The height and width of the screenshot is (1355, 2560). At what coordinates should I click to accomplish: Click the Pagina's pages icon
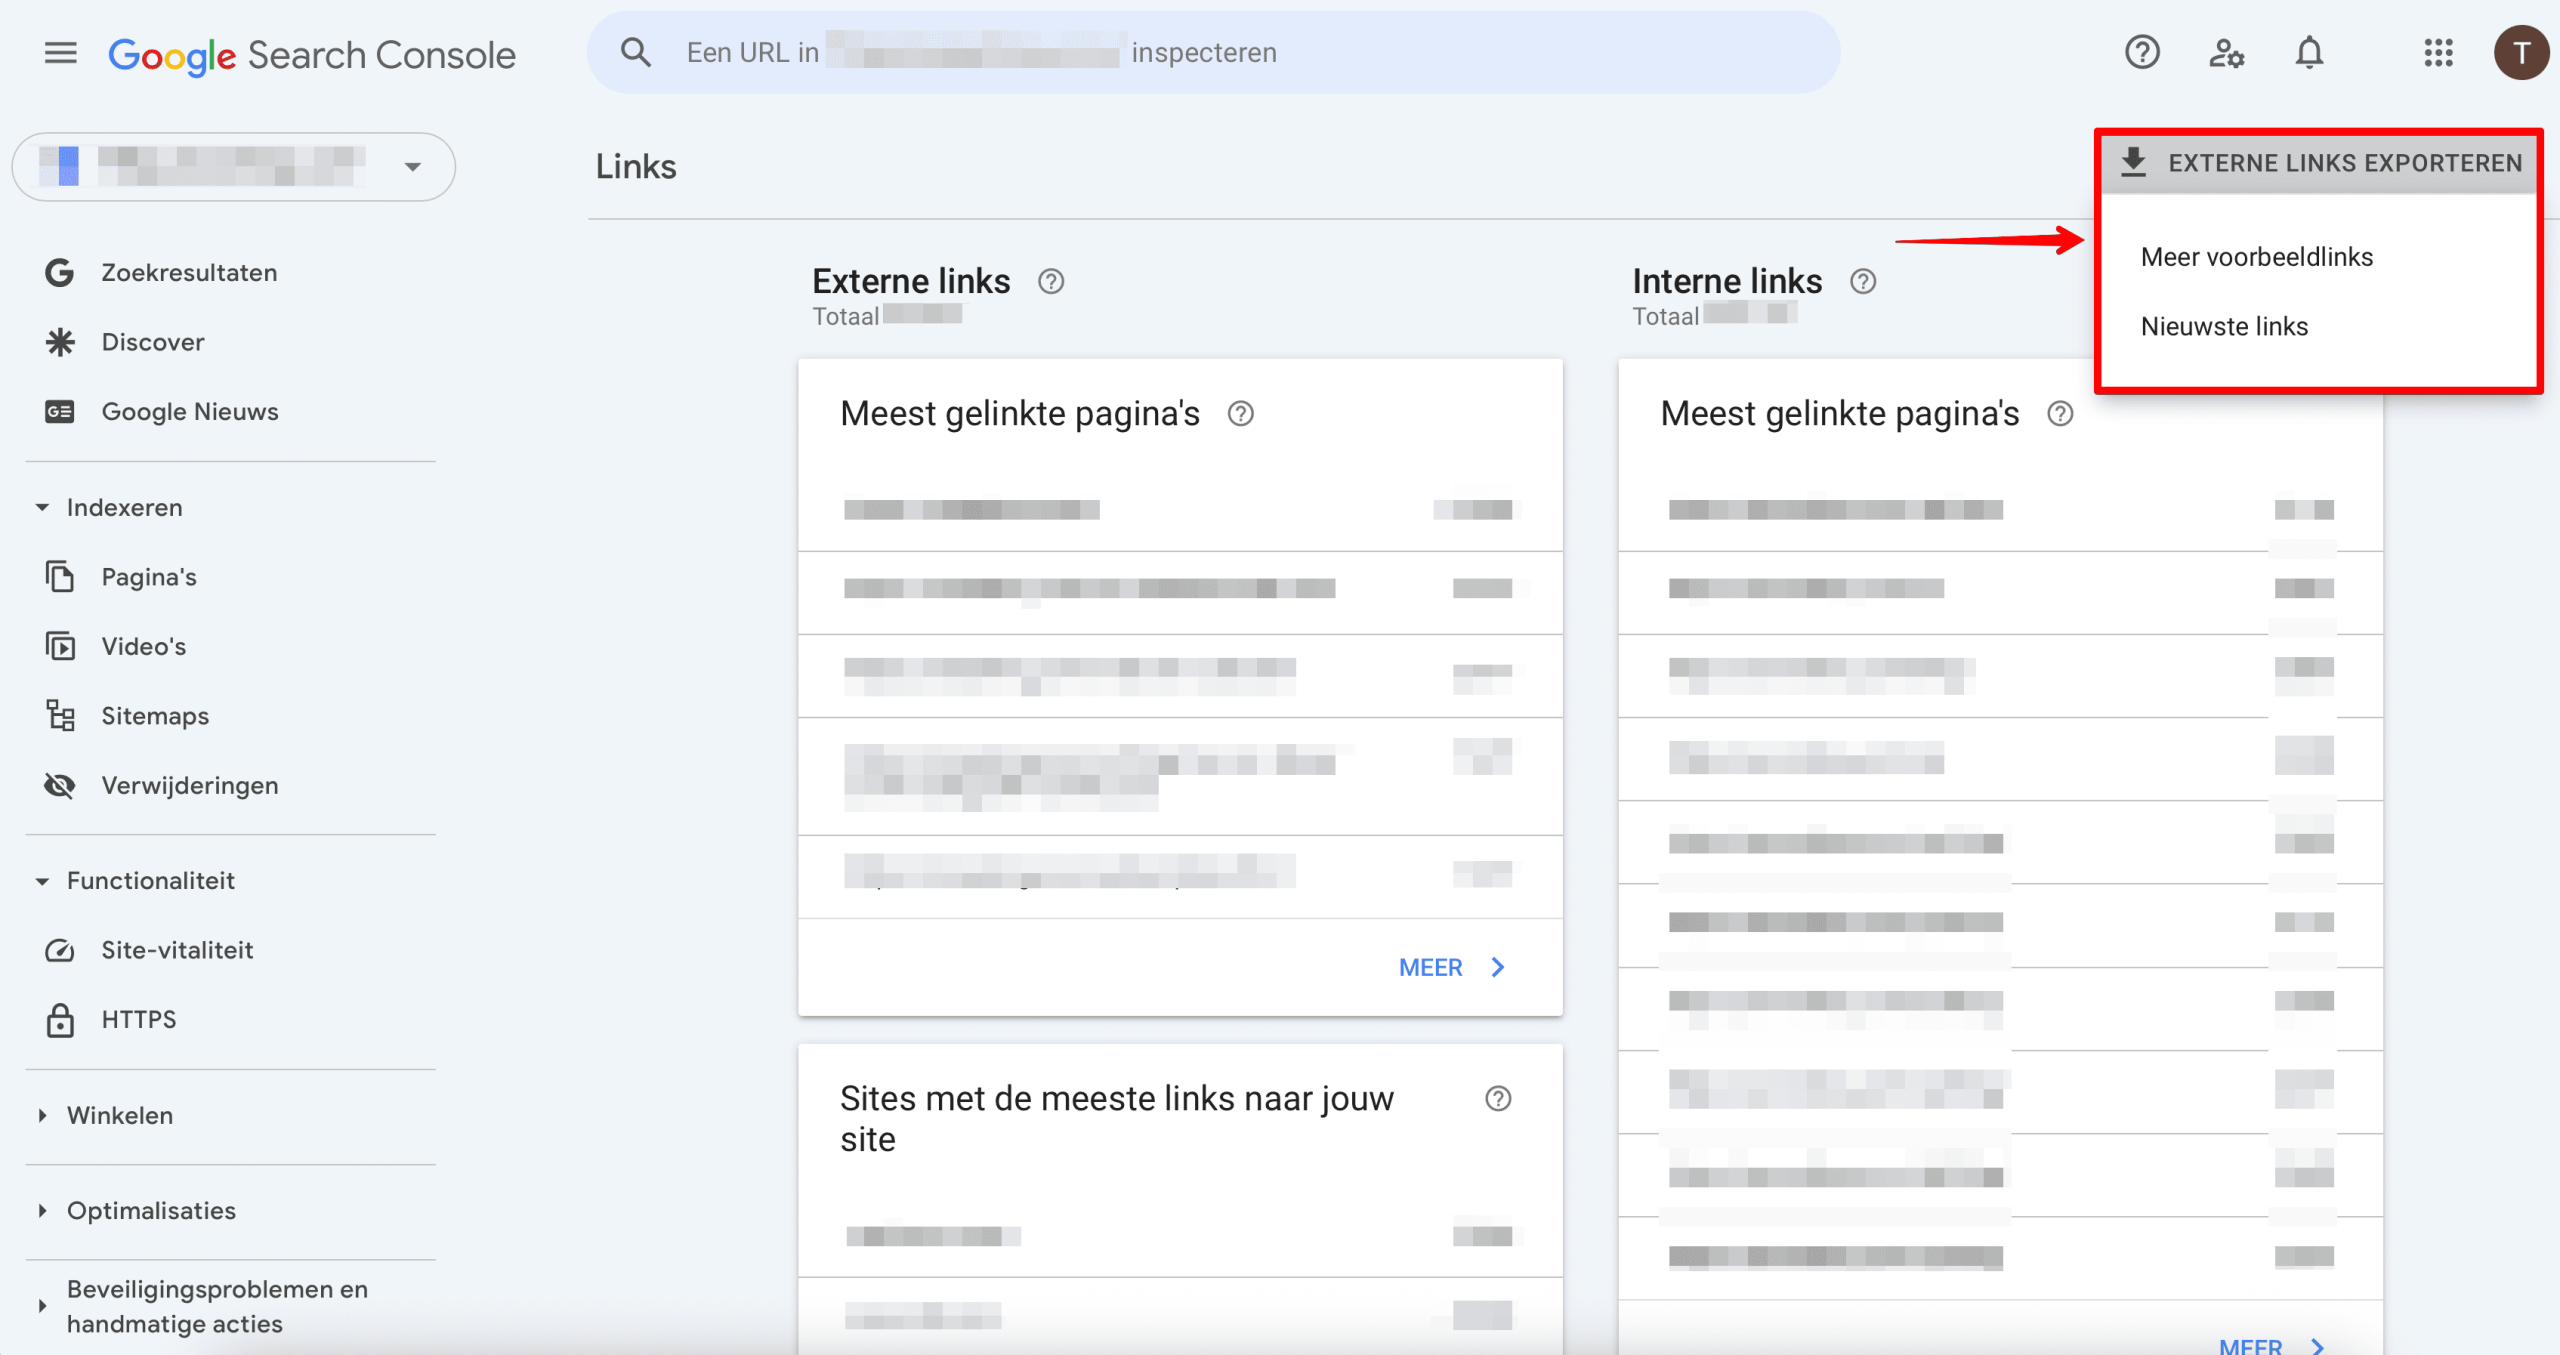[x=60, y=577]
